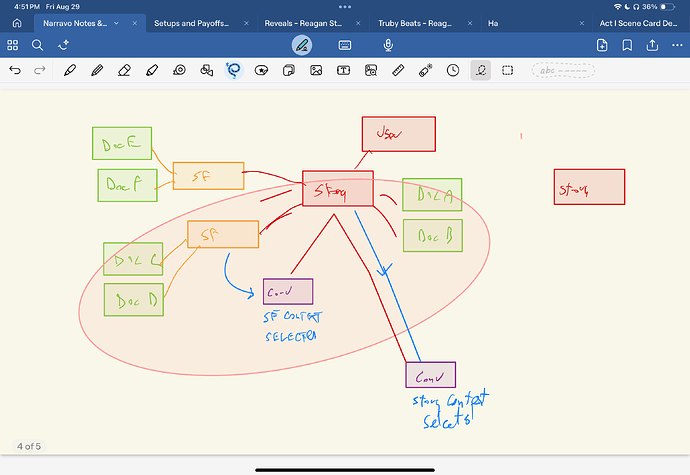
Task: Expand Narravo Notes tab dropdown chevron
Action: pos(120,22)
